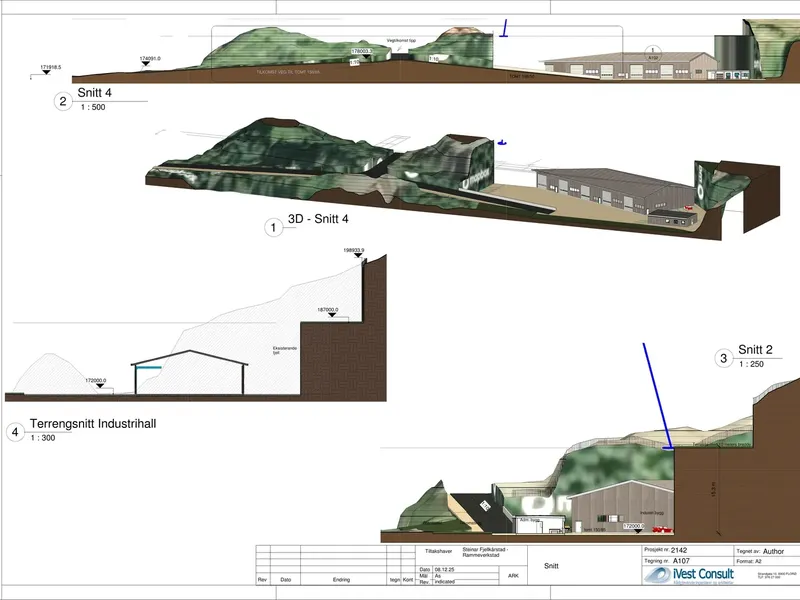Select the "TILKOMST VEG TIL TOMT" label in Snitt 4
The image size is (800, 600).
pos(288,72)
